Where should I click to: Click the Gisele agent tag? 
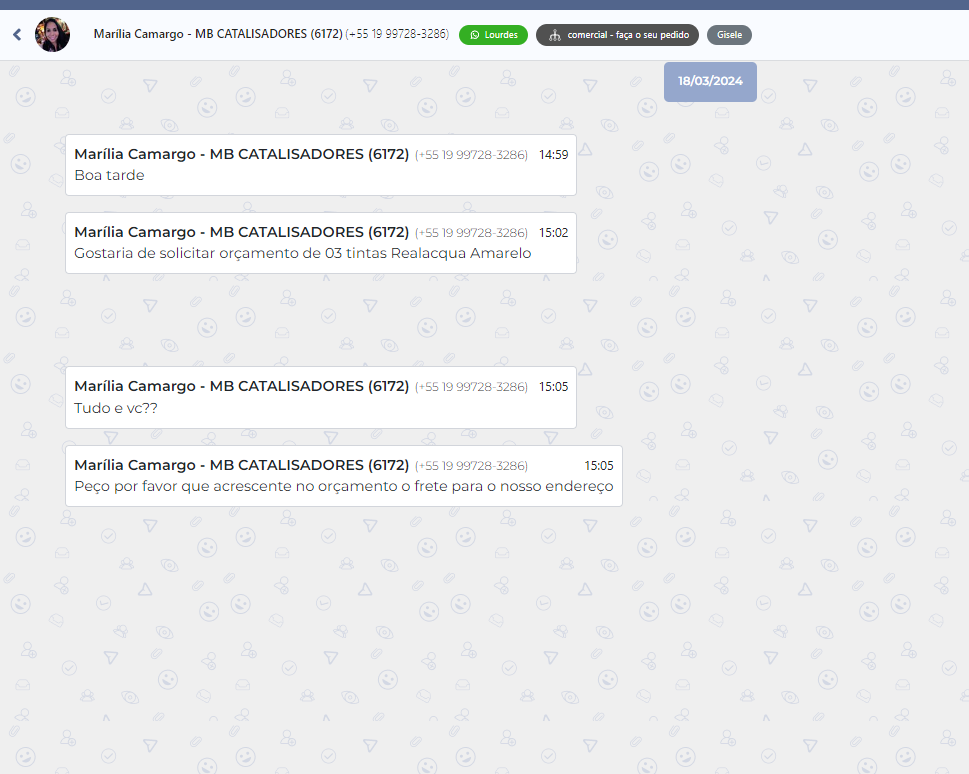click(x=729, y=35)
